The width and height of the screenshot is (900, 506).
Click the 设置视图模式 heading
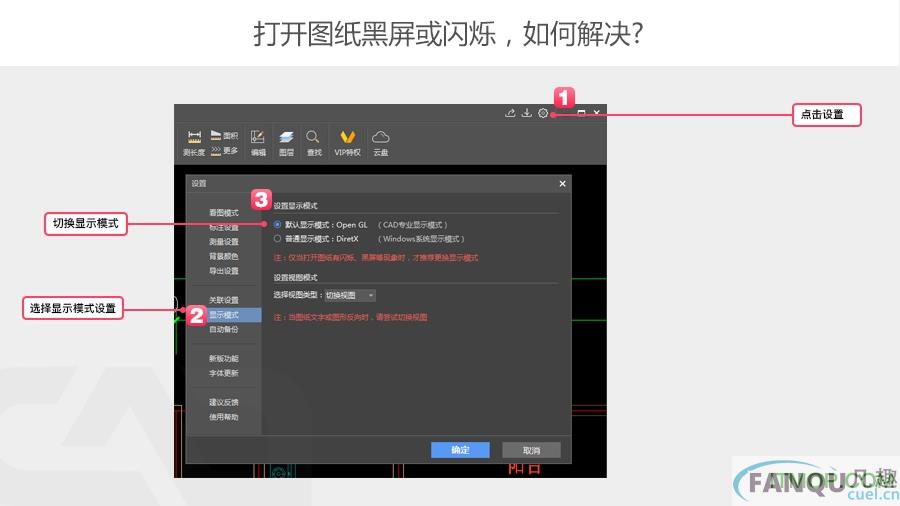[296, 278]
